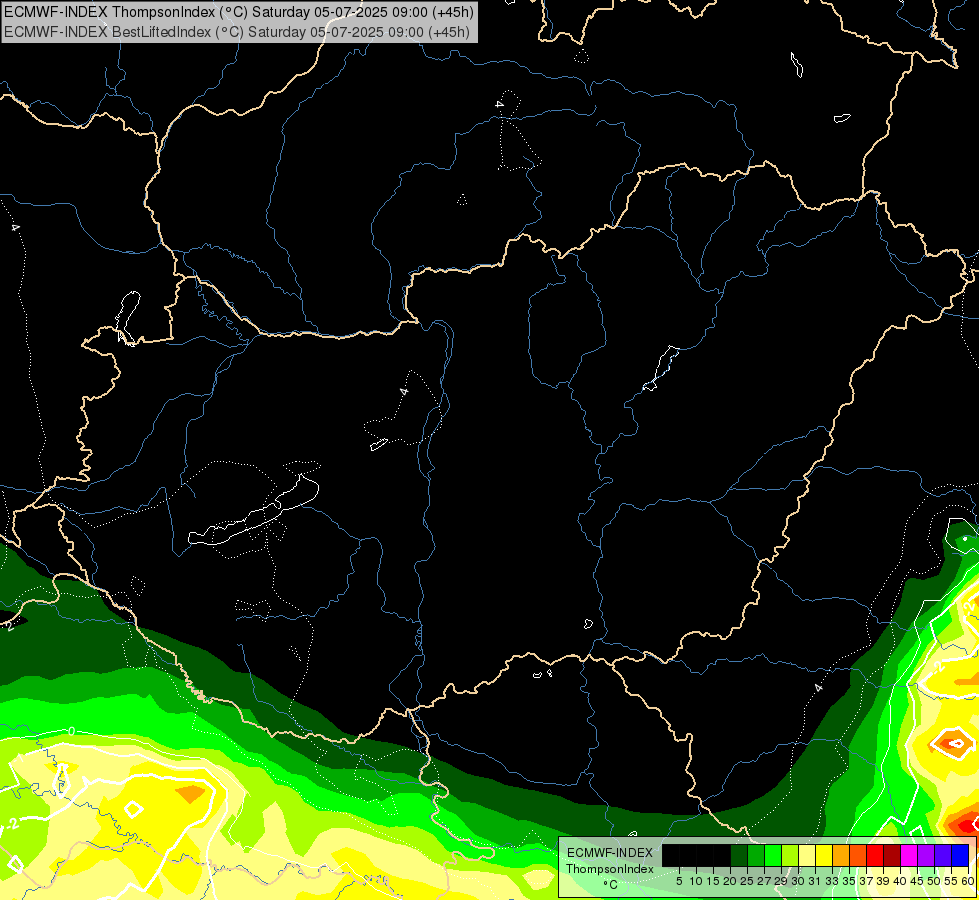
Task: Select the dark red legend swatch
Action: (x=892, y=855)
